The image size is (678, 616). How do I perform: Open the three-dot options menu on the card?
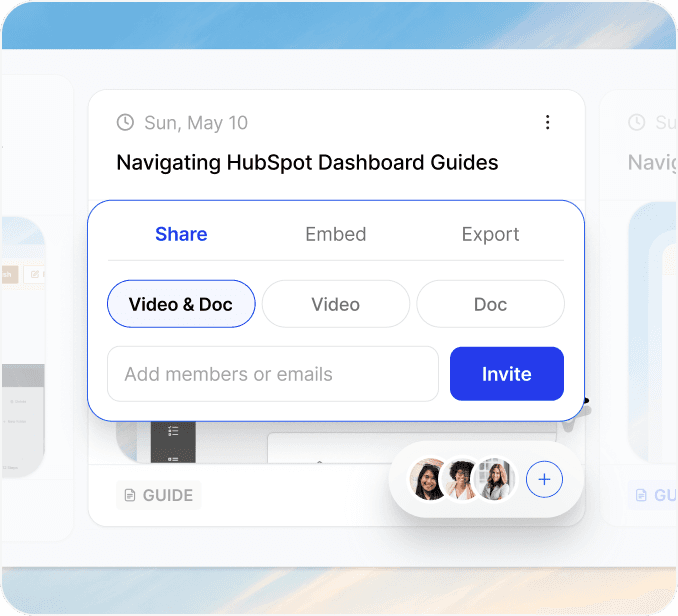click(547, 122)
